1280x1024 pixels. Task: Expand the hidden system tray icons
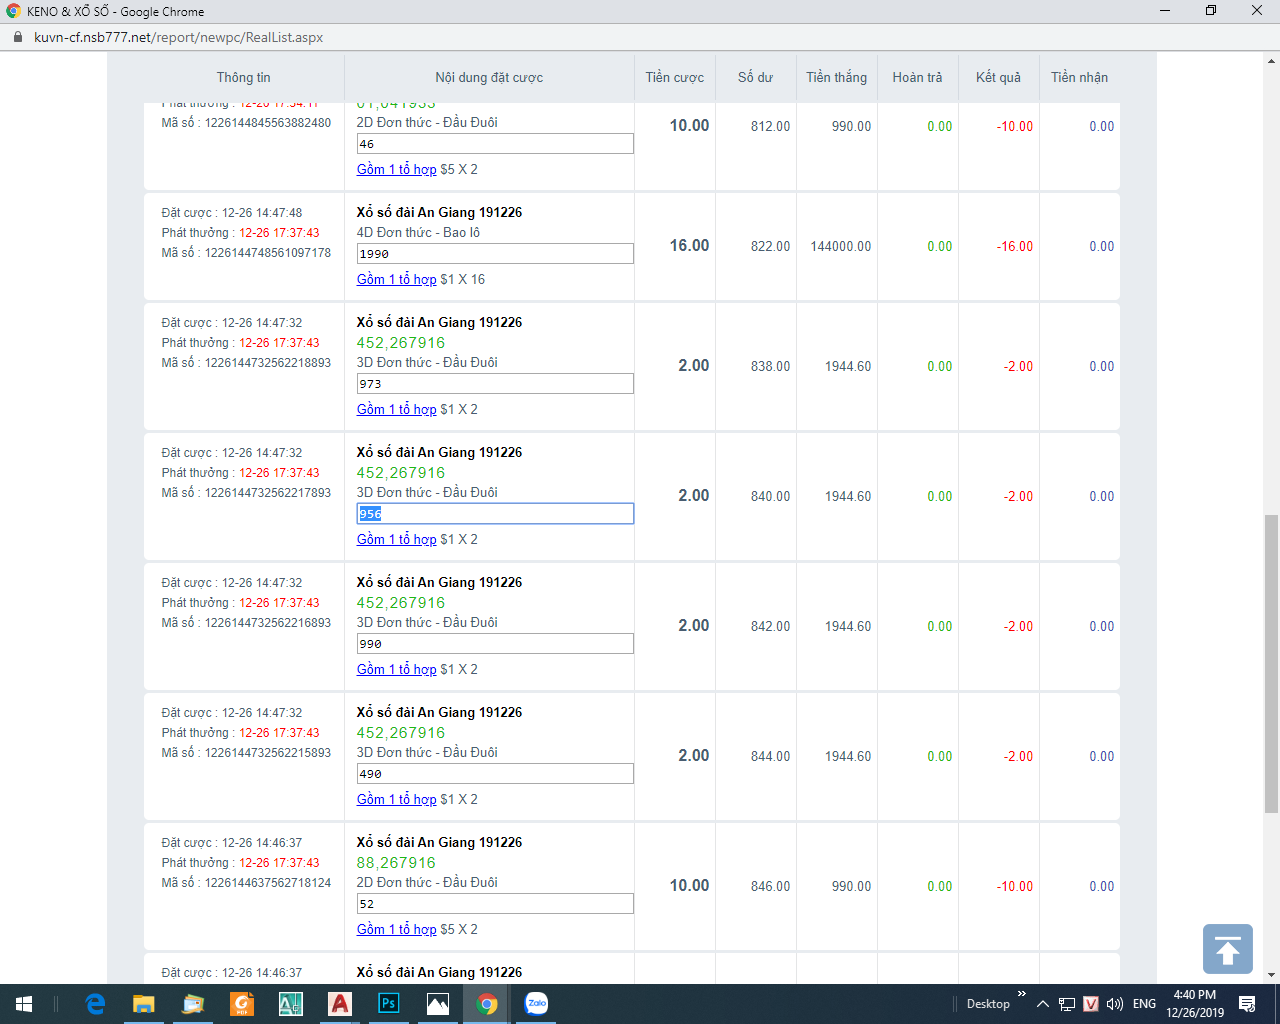[x=1043, y=1004]
